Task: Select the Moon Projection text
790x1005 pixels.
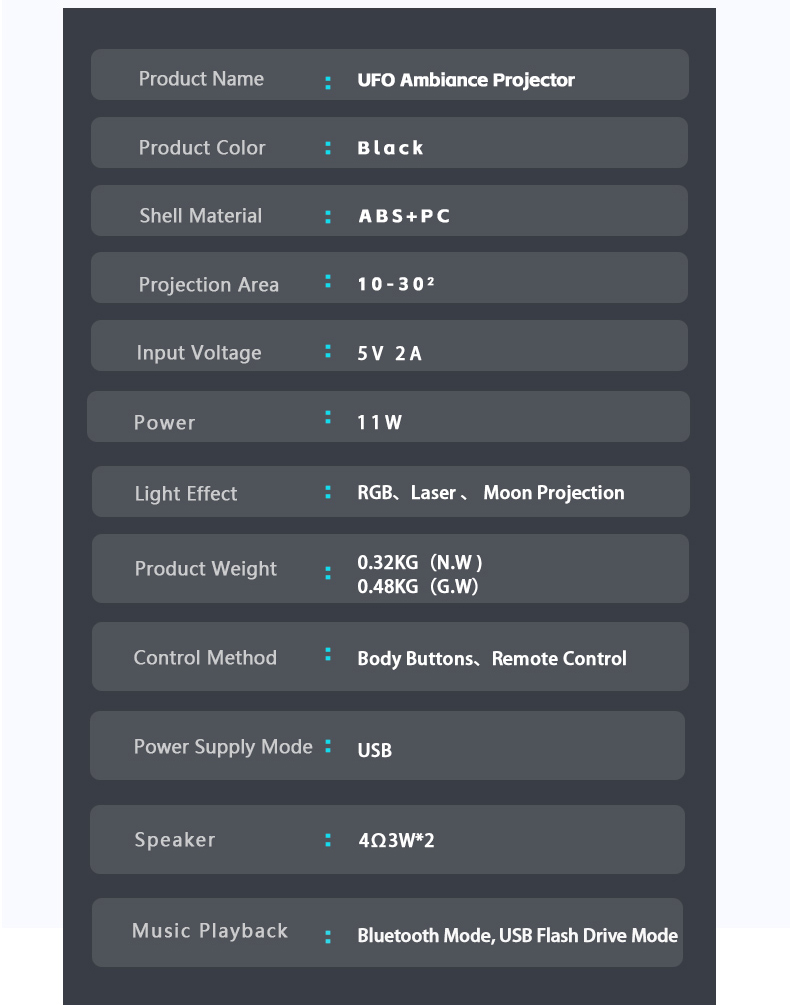Action: [554, 493]
